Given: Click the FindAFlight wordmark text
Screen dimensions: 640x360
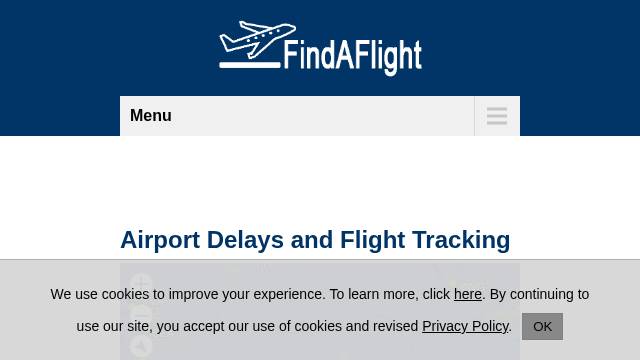Looking at the screenshot, I should (x=353, y=56).
